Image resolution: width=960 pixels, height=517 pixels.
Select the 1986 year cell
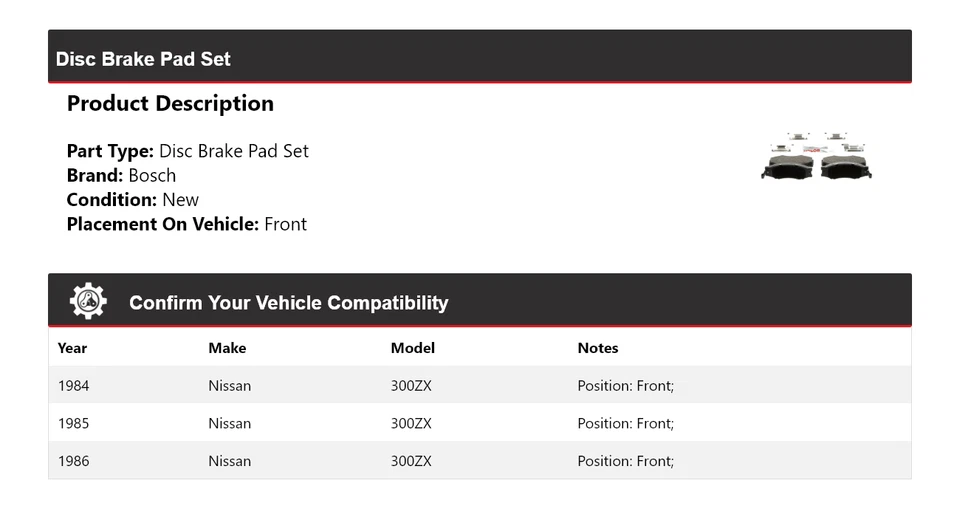73,461
